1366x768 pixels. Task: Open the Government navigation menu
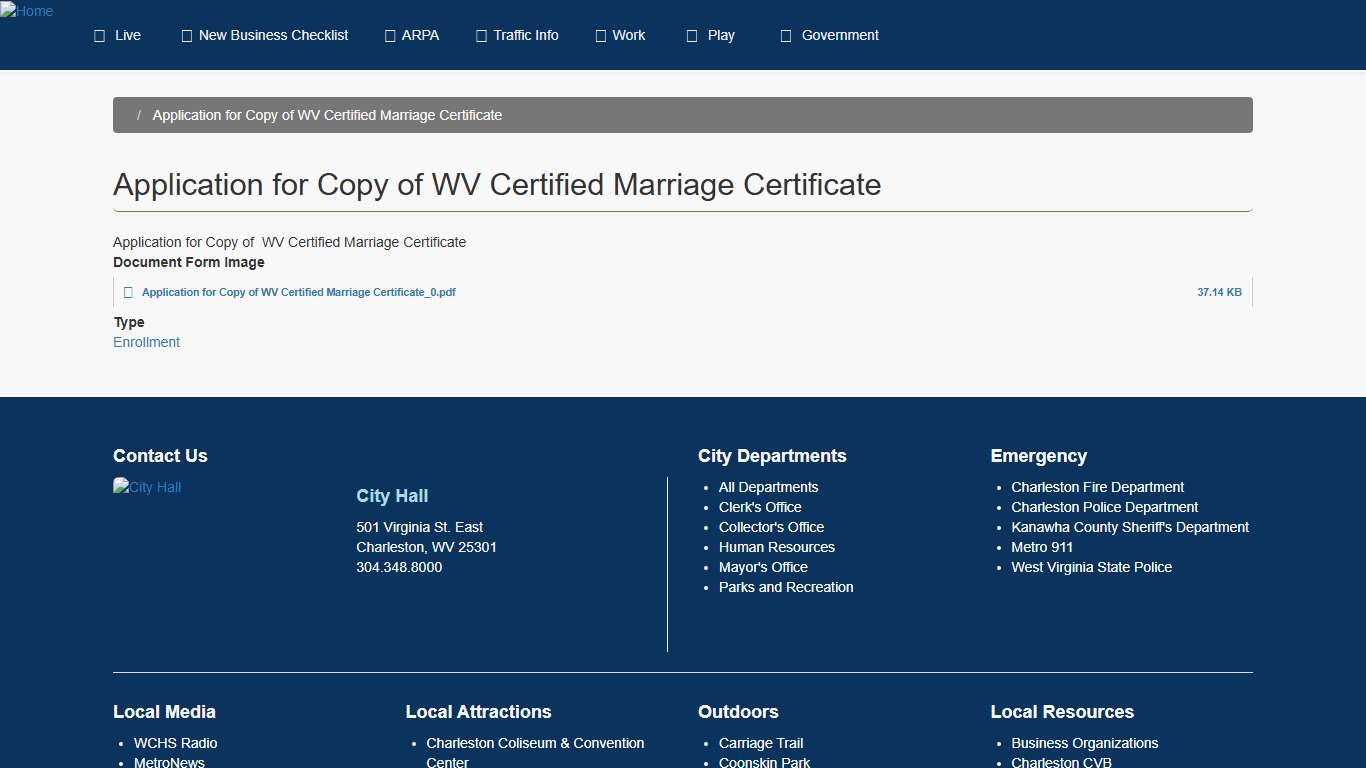(x=839, y=35)
